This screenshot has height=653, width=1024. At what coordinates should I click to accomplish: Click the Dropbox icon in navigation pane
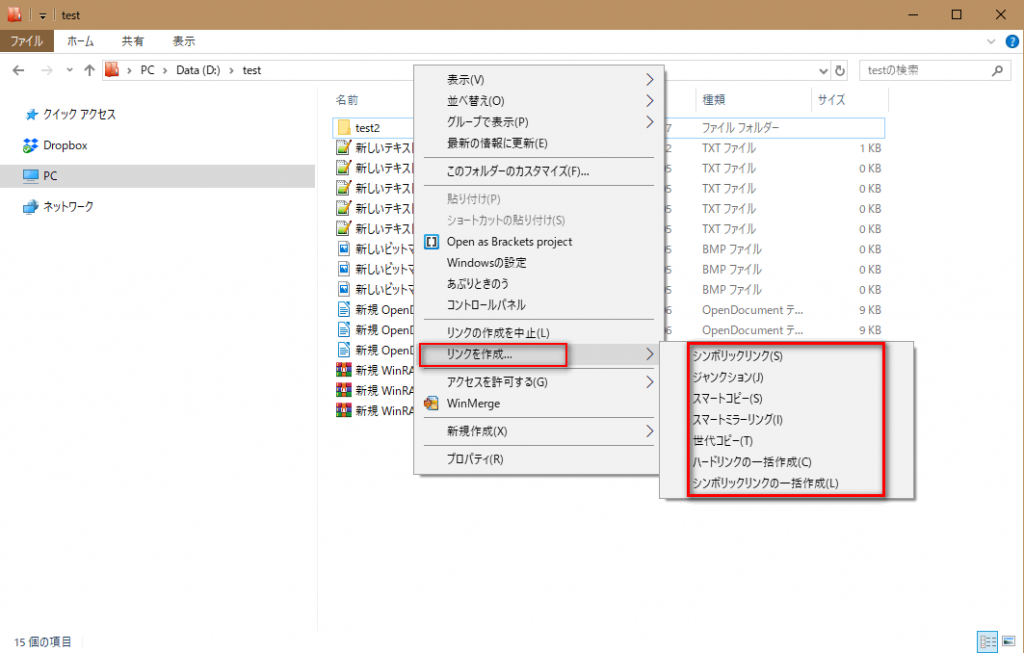click(x=30, y=145)
